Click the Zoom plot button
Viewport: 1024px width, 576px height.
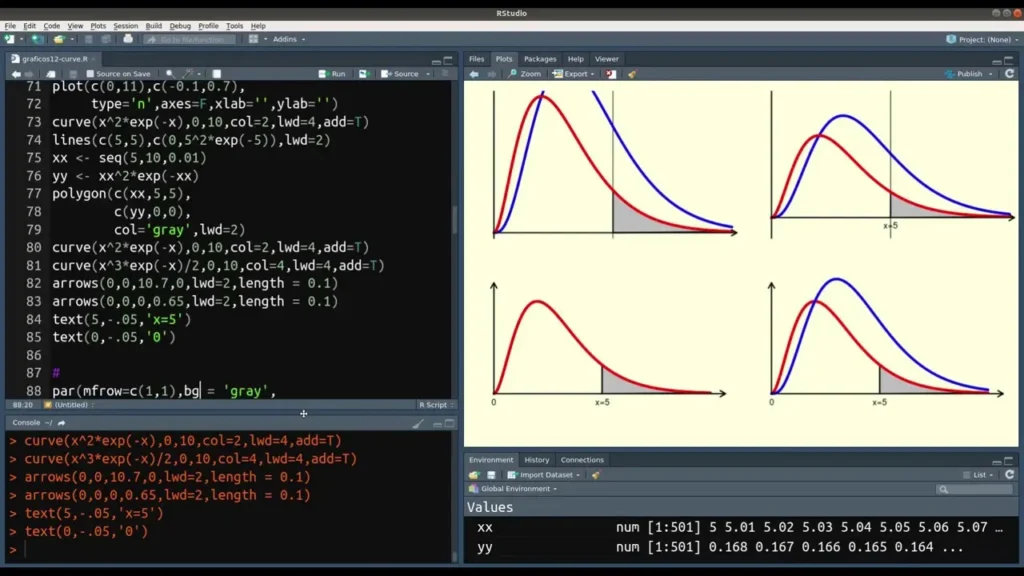(524, 74)
